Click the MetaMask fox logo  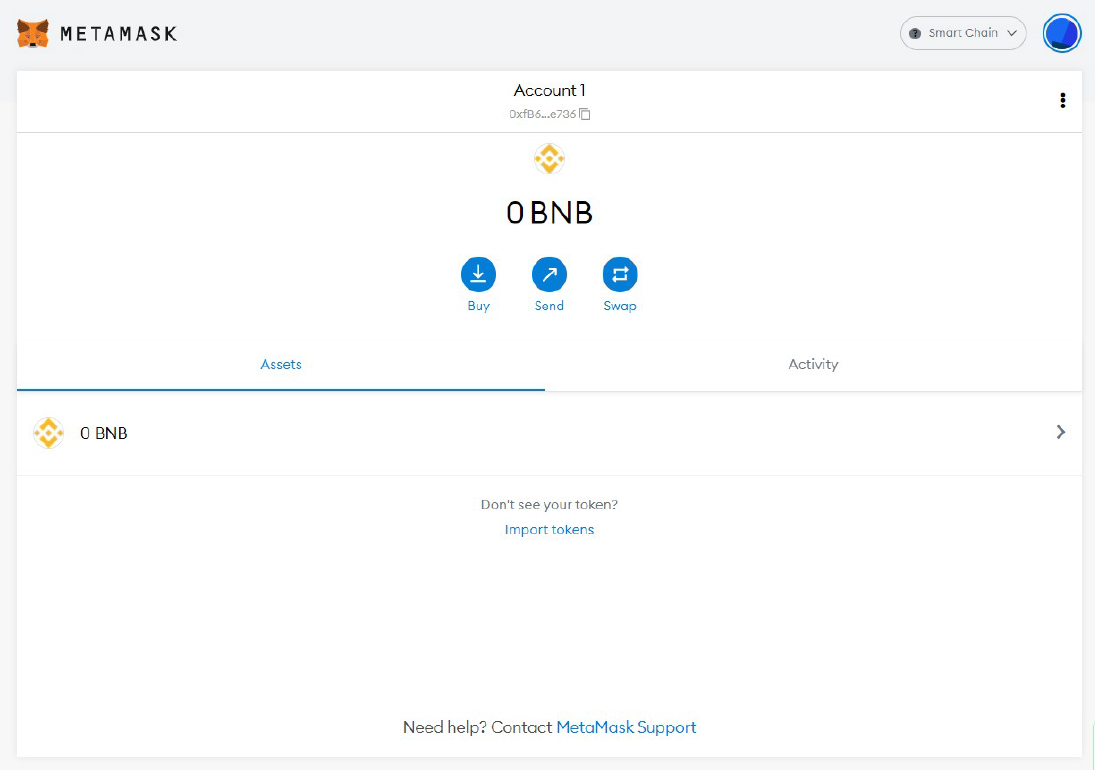point(33,33)
